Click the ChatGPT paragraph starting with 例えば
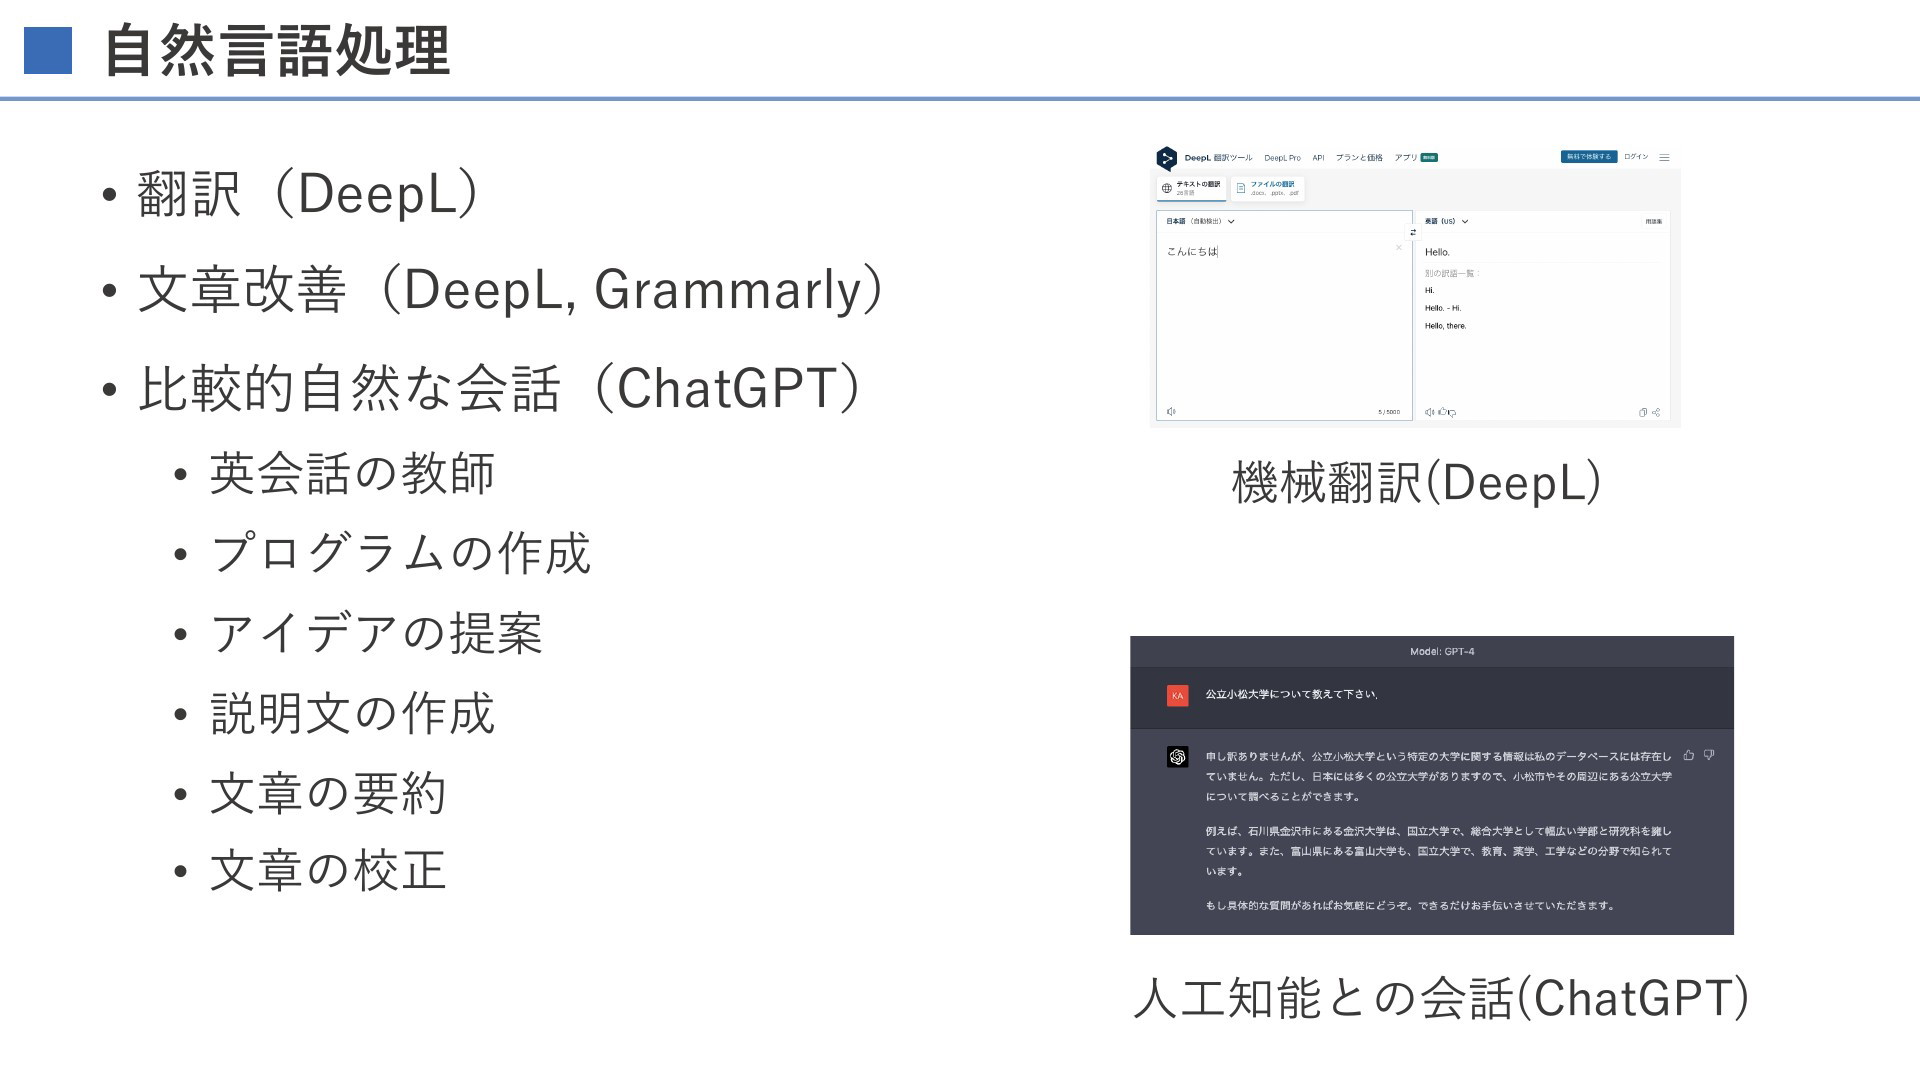This screenshot has width=1920, height=1080. 1438,851
